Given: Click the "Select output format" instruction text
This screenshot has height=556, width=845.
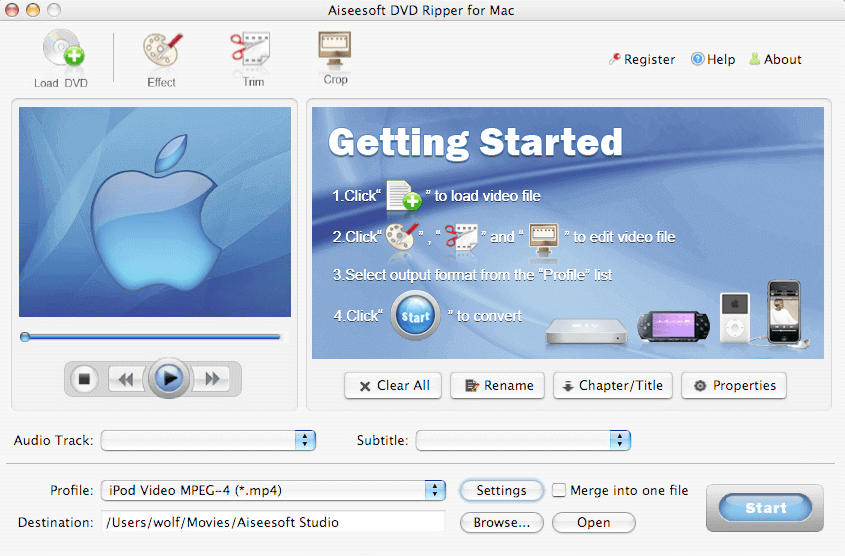Looking at the screenshot, I should click(x=472, y=275).
